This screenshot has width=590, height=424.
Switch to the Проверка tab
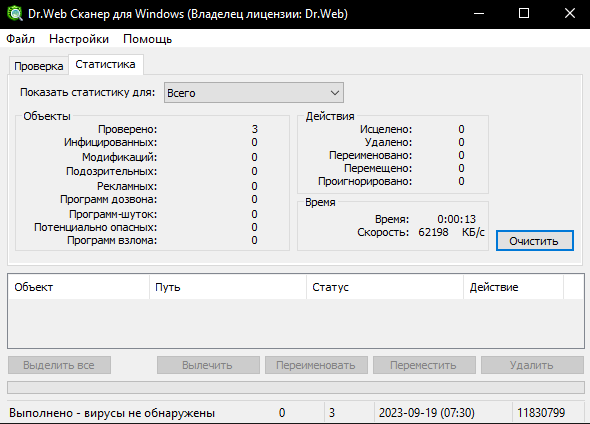[x=38, y=66]
